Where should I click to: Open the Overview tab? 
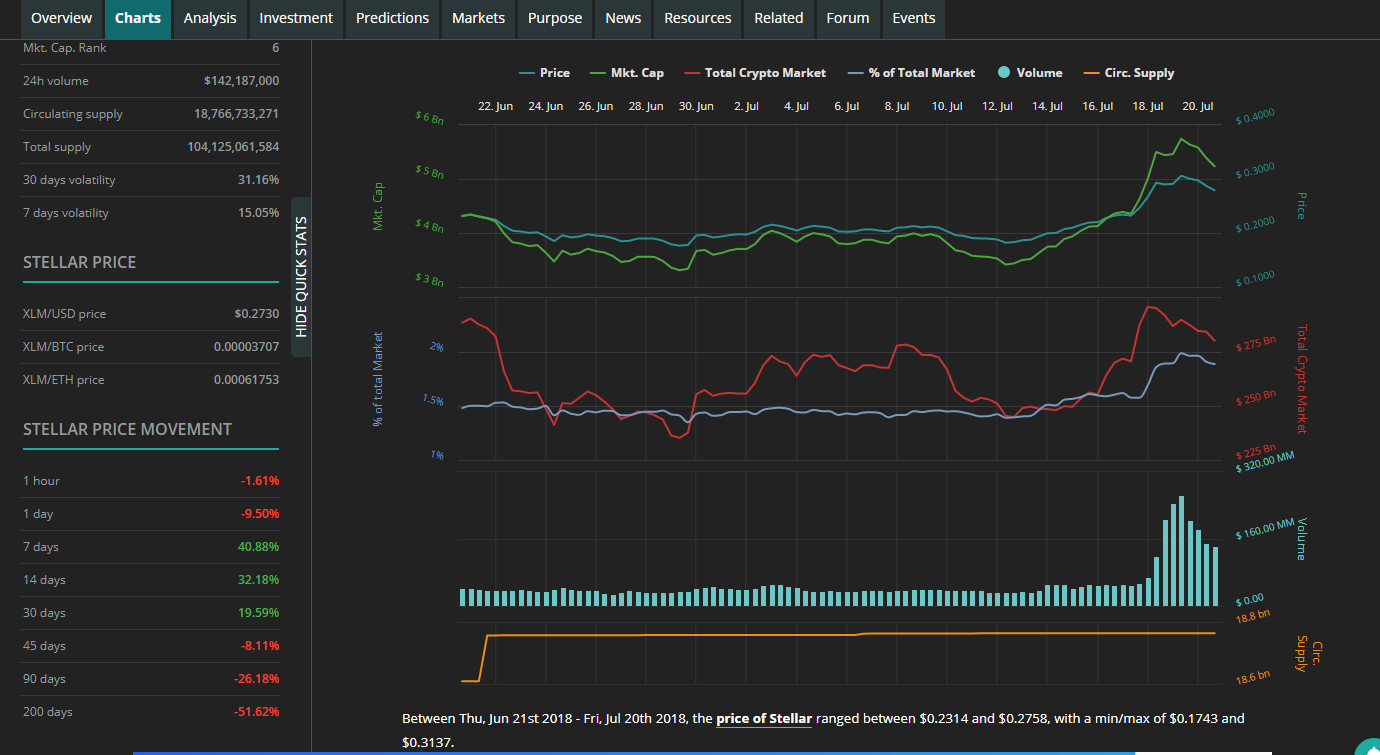(x=61, y=18)
